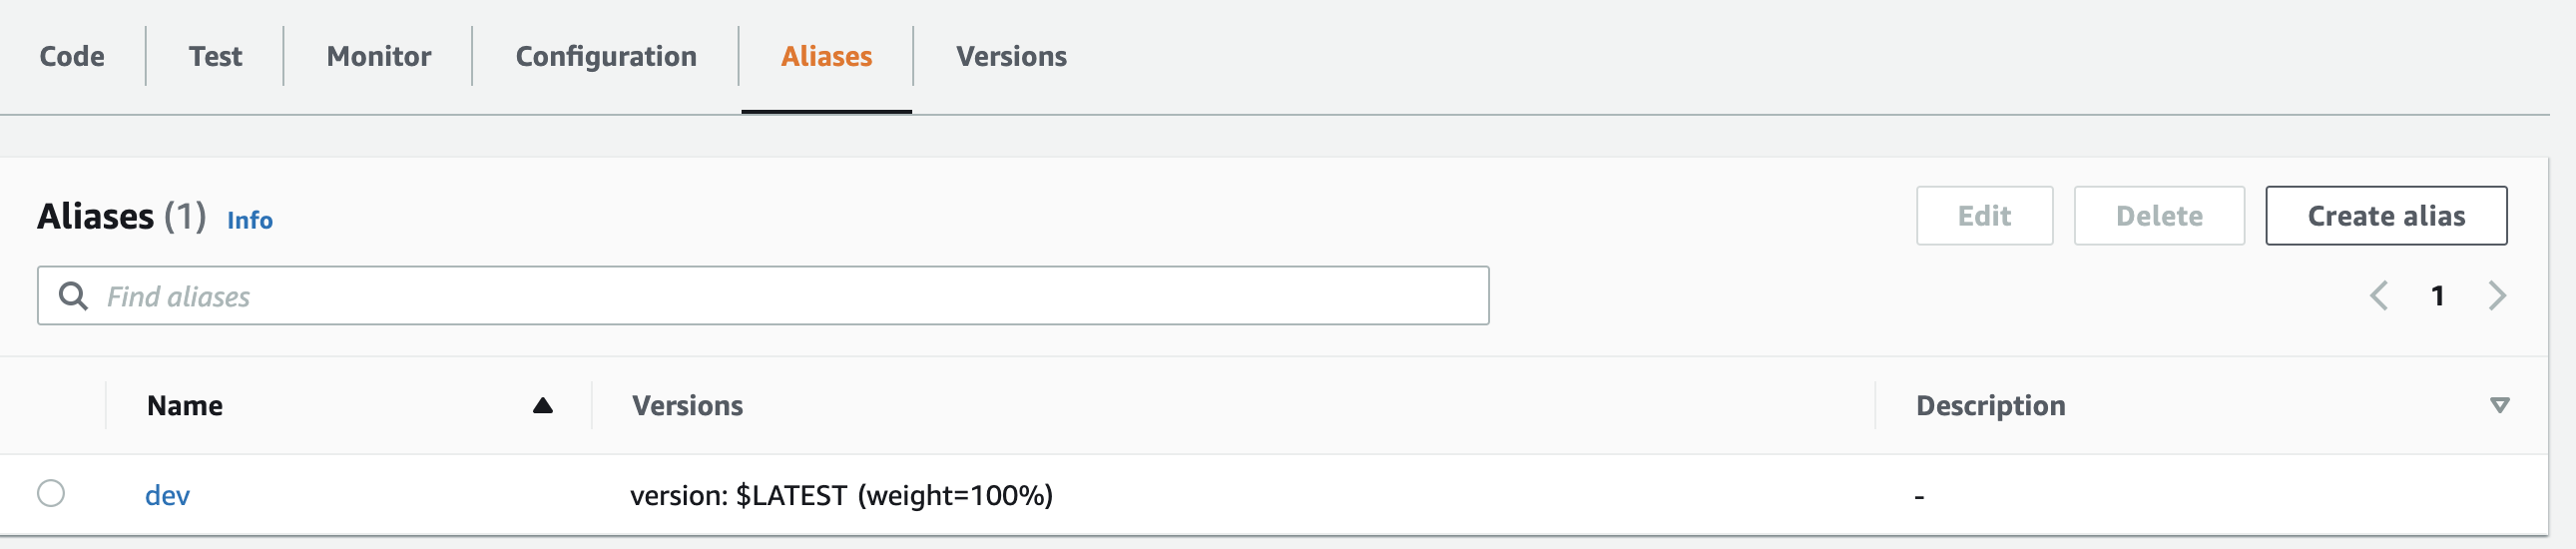Open the dev alias link
Image resolution: width=2576 pixels, height=549 pixels.
167,495
